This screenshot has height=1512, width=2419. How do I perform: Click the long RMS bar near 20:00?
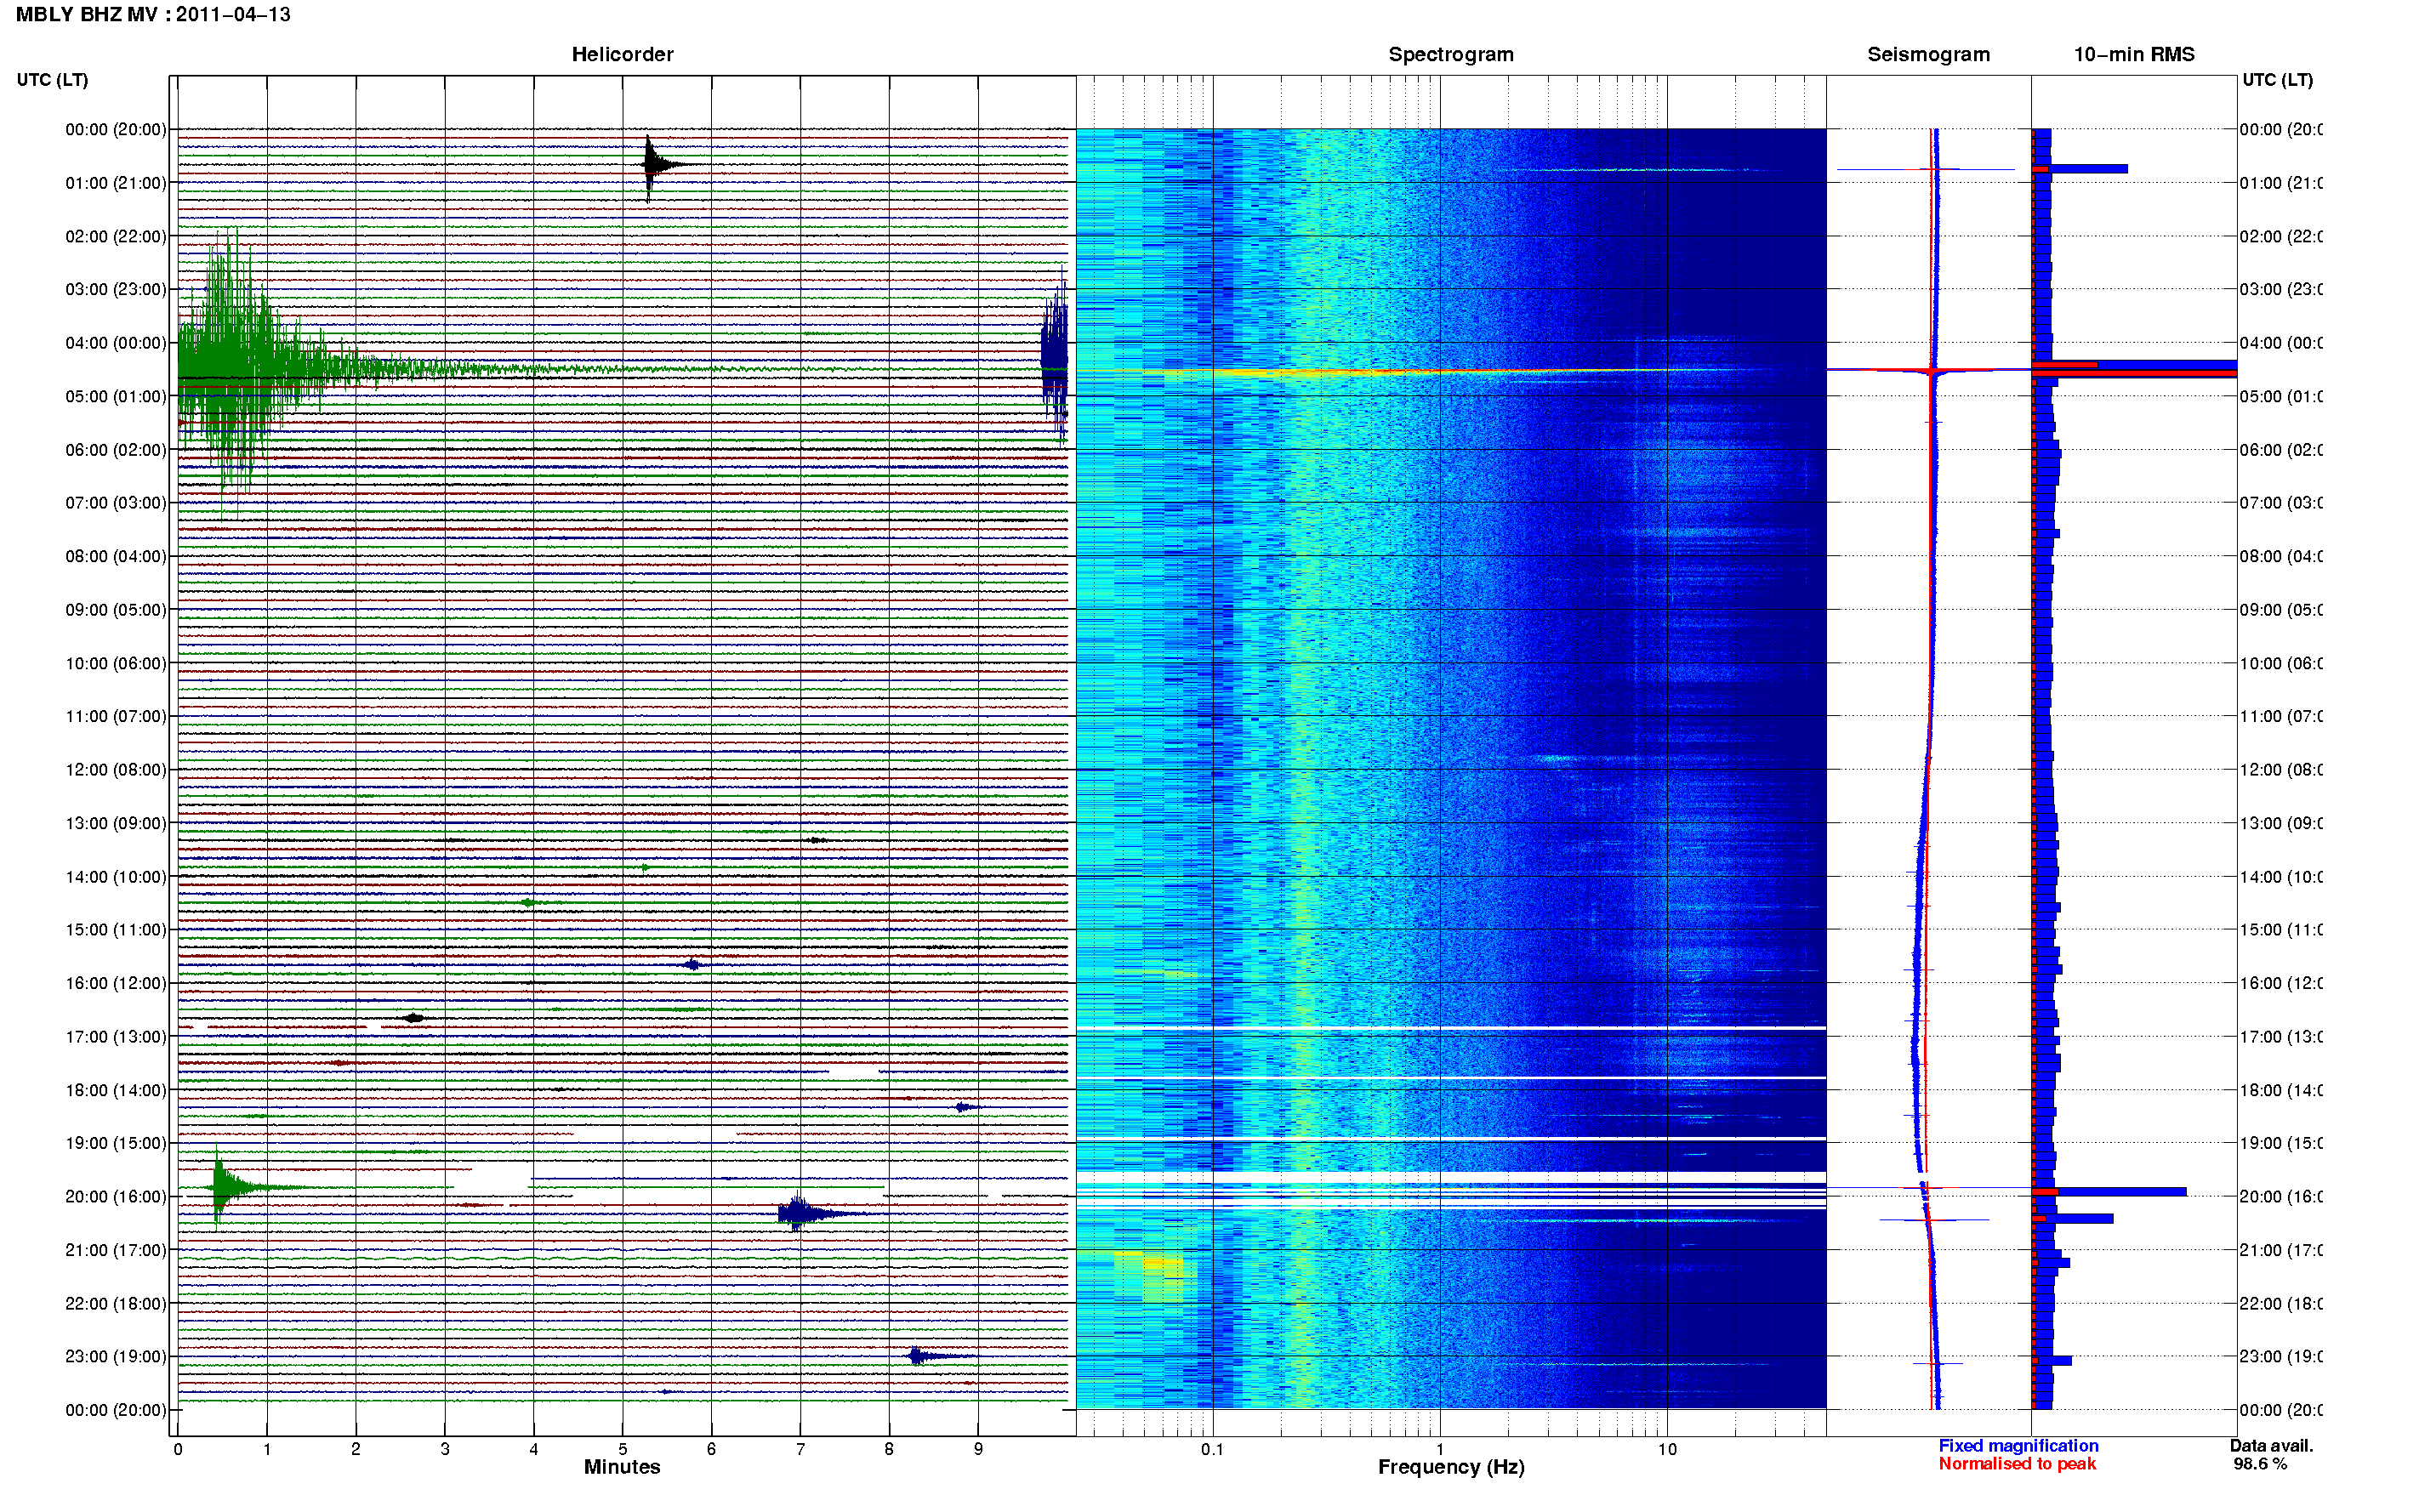pyautogui.click(x=2109, y=1192)
